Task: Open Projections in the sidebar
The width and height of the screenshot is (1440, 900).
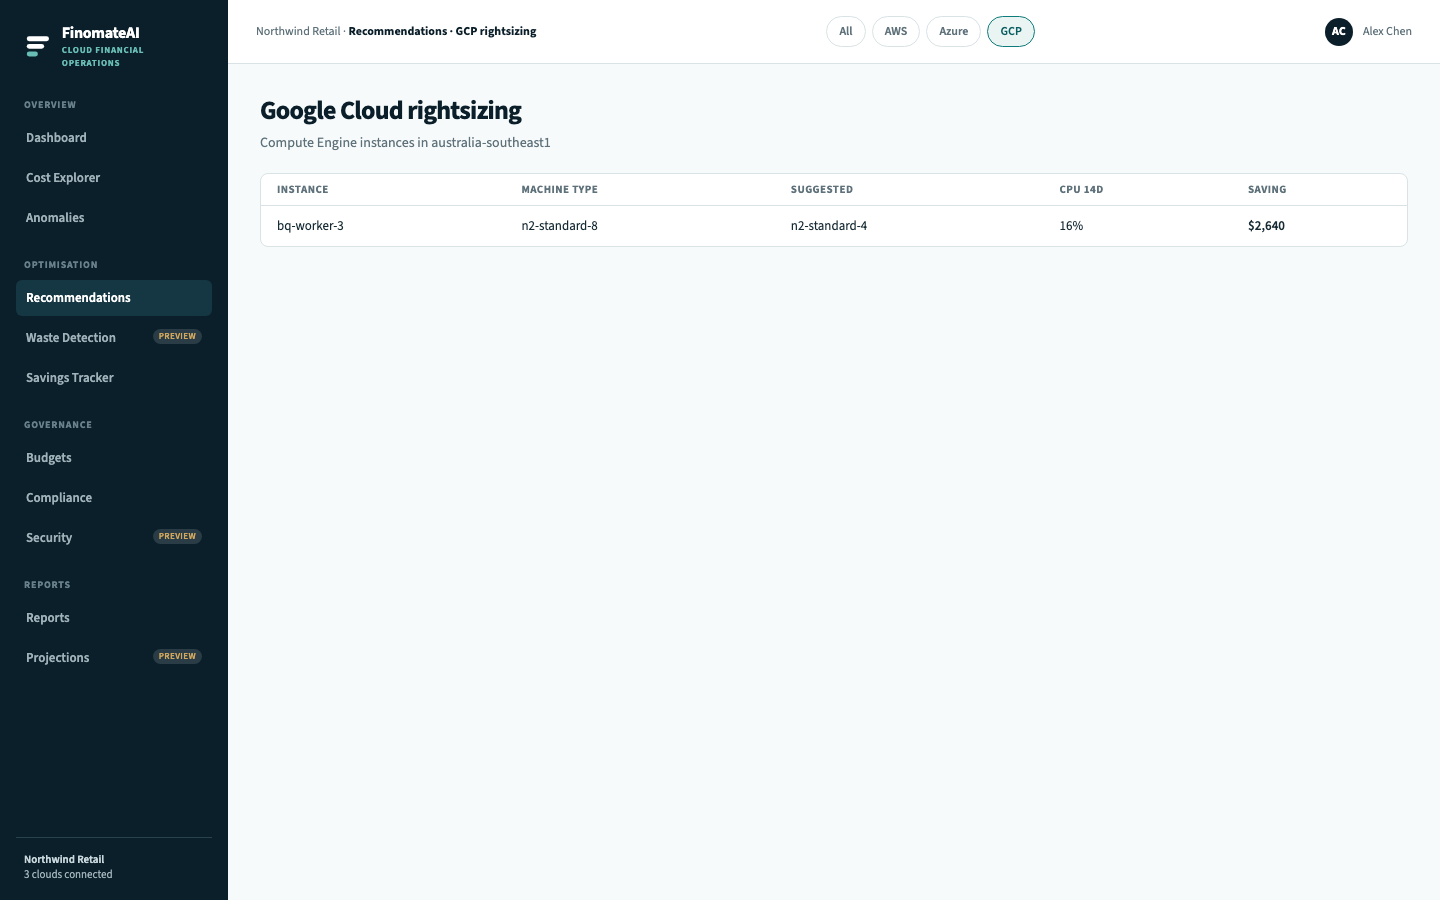Action: pyautogui.click(x=114, y=658)
